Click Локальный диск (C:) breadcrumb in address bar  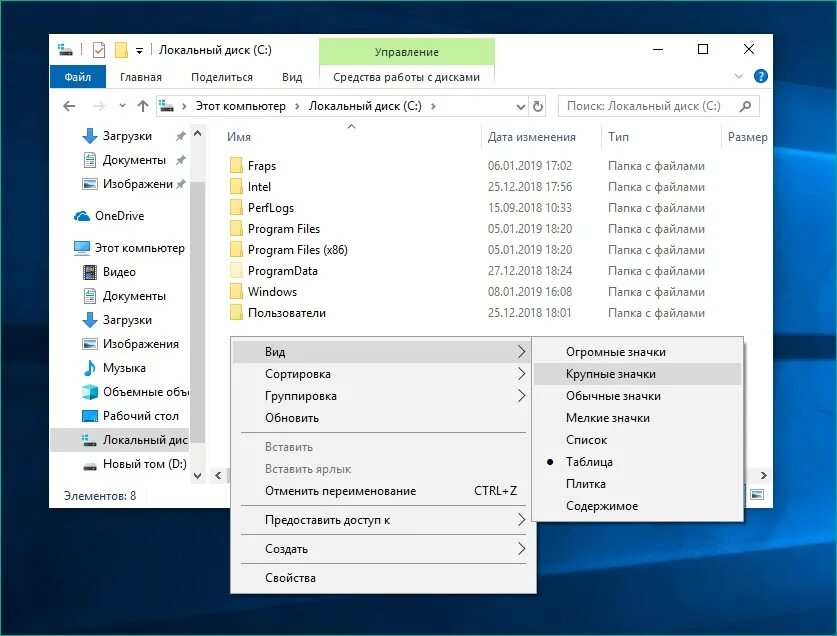click(365, 106)
